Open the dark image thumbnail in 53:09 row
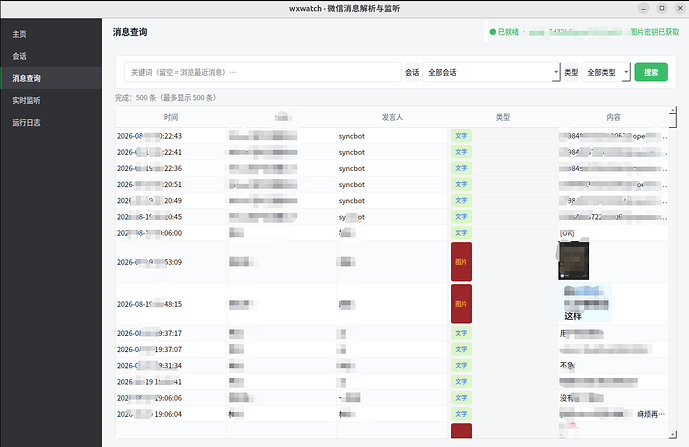 coord(574,261)
